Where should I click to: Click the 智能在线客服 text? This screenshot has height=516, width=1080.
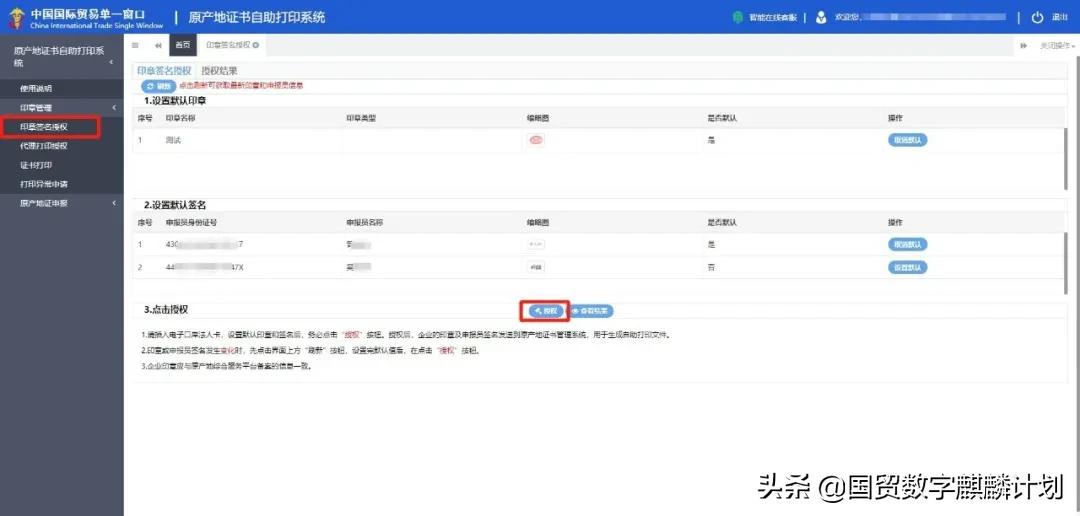(x=772, y=18)
